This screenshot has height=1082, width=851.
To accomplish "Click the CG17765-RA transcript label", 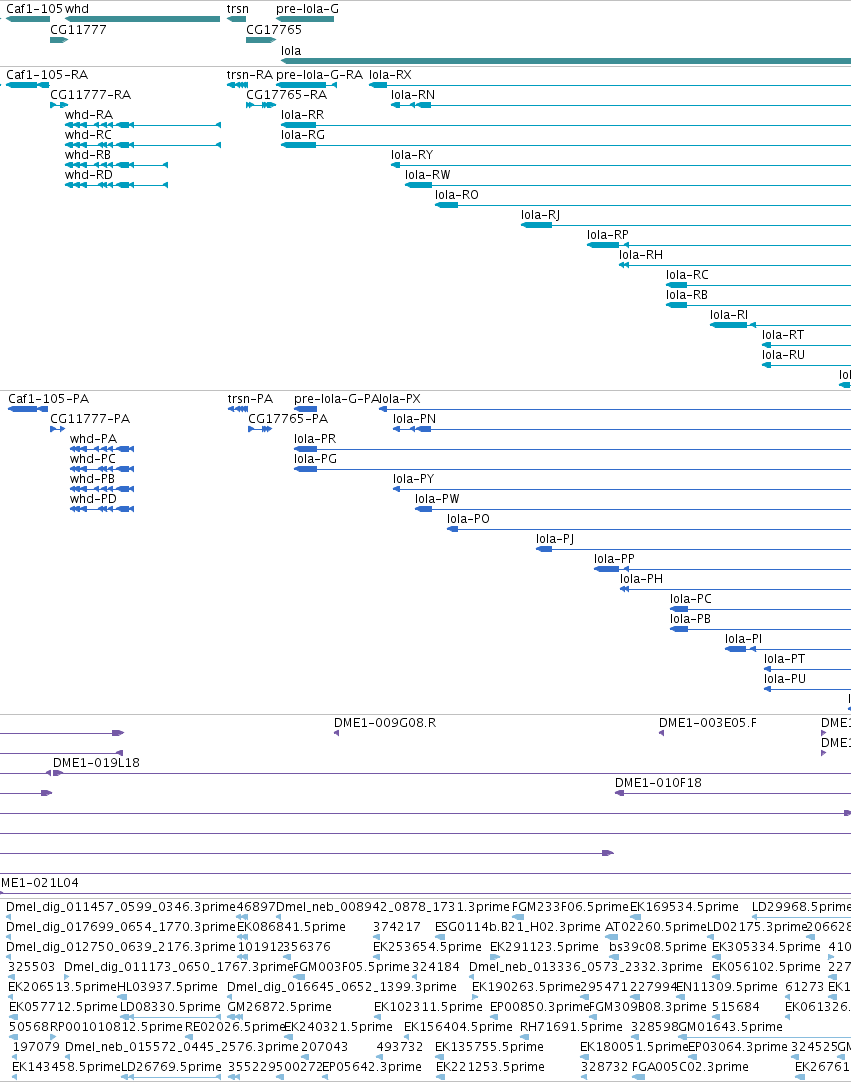I will click(x=286, y=95).
